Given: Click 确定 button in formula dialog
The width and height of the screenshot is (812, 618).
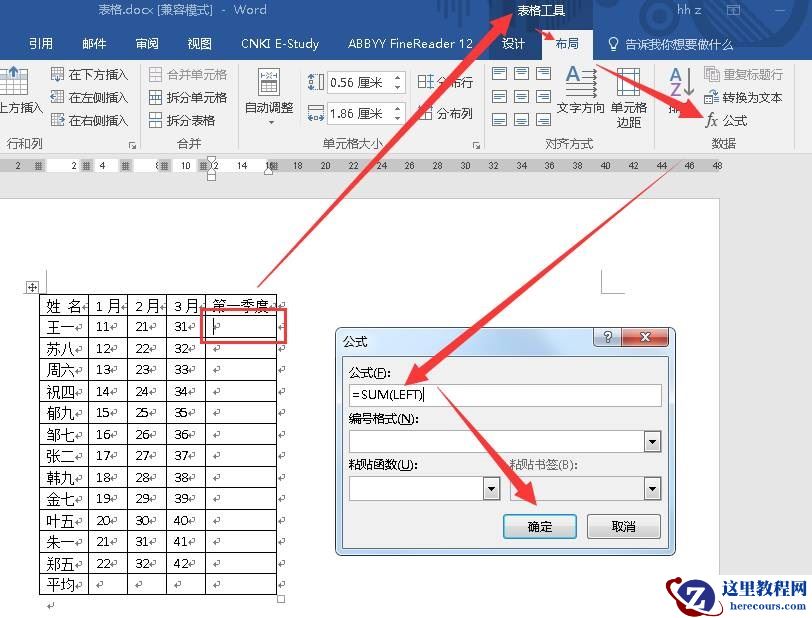Looking at the screenshot, I should (540, 526).
